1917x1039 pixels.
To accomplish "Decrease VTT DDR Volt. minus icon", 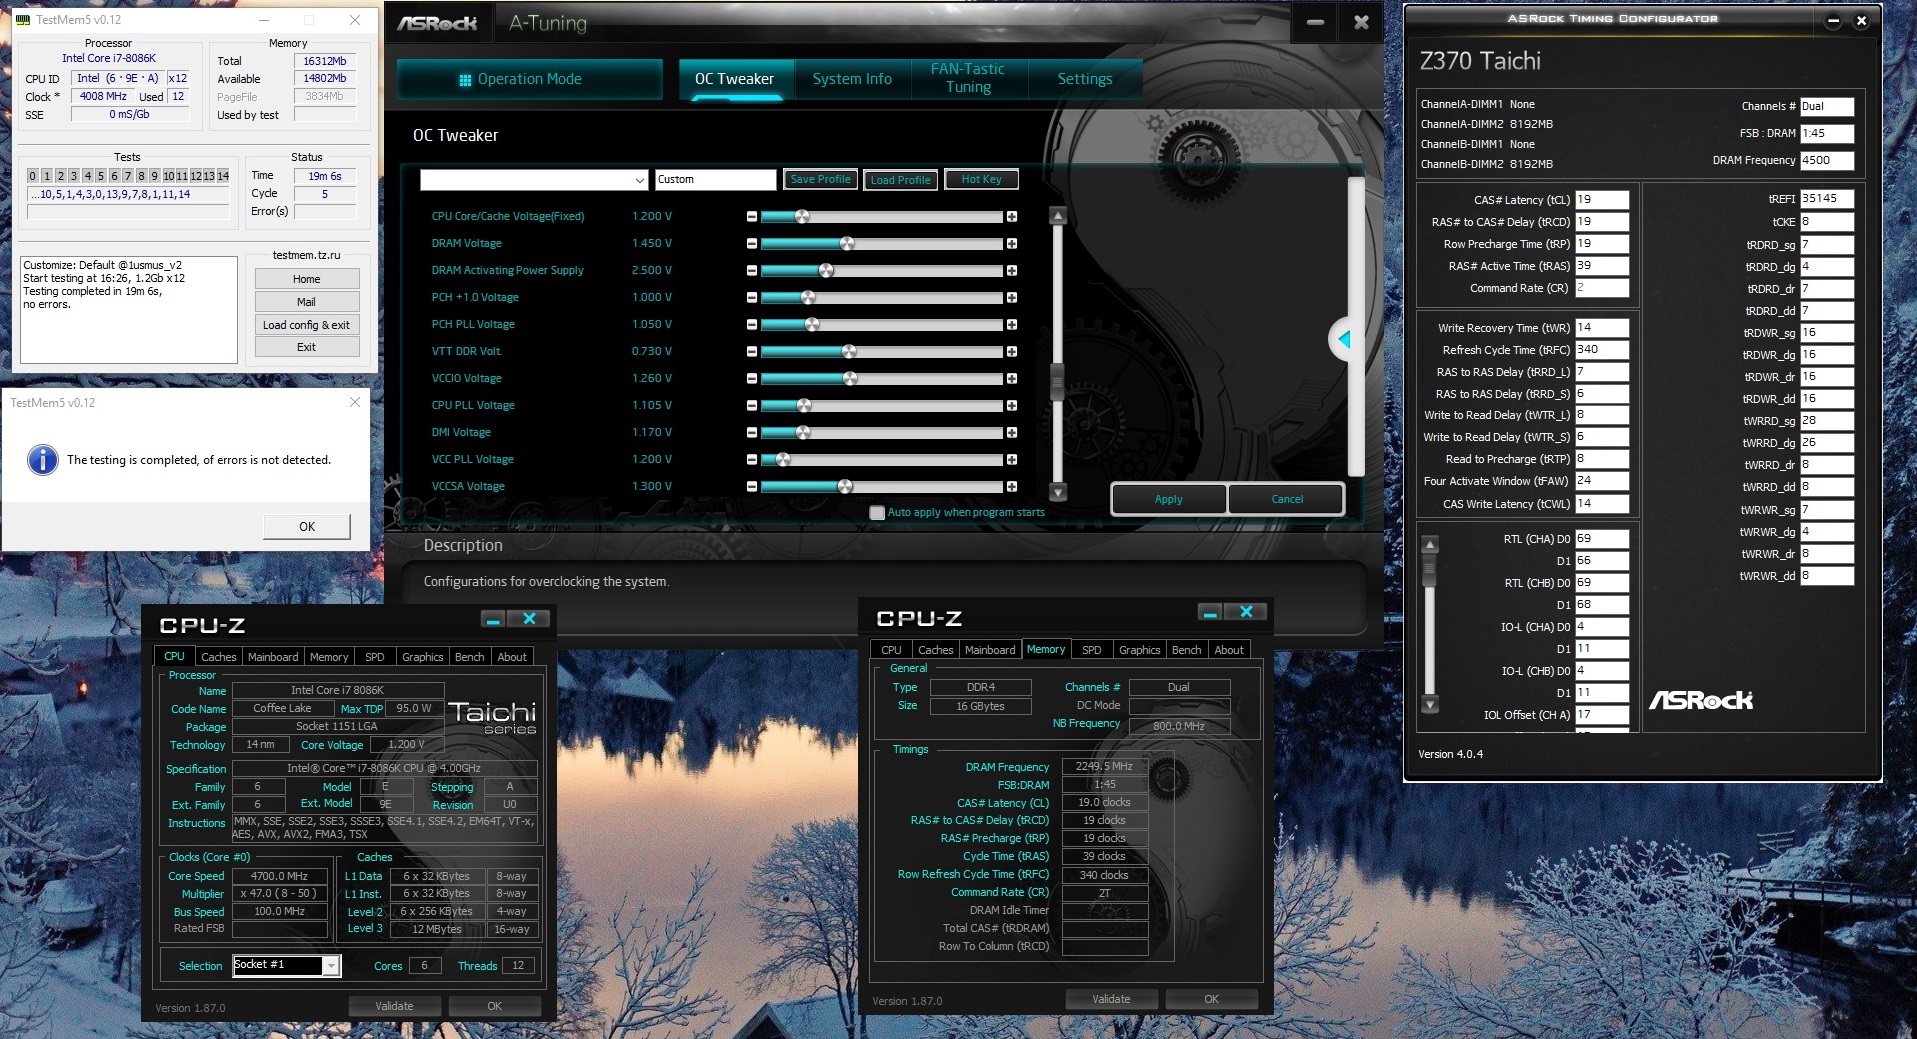I will pyautogui.click(x=752, y=351).
